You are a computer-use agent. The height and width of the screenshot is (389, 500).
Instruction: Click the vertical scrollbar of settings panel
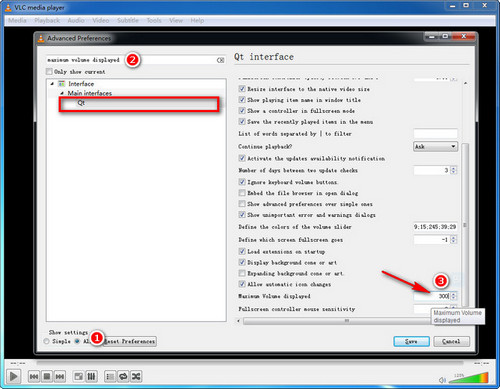[465, 225]
